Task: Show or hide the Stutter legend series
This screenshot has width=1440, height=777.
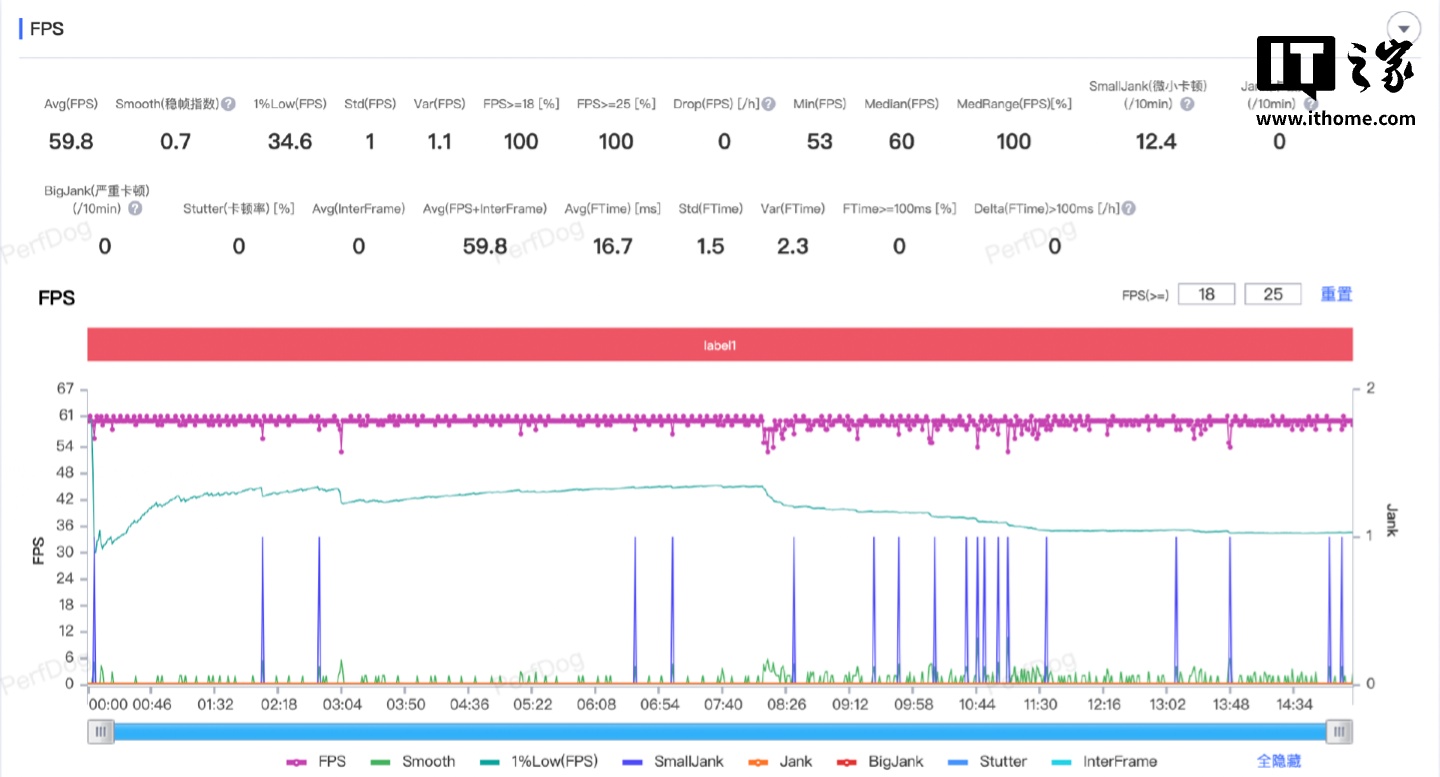Action: [989, 761]
